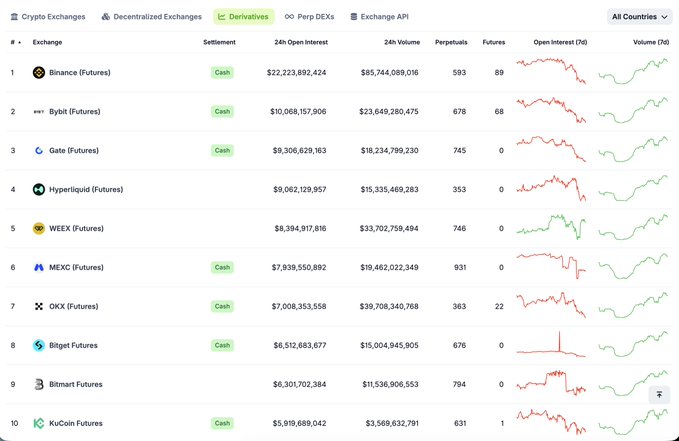Click the database icon beside Exchange API
Screen dimensions: 679x441
coord(354,16)
